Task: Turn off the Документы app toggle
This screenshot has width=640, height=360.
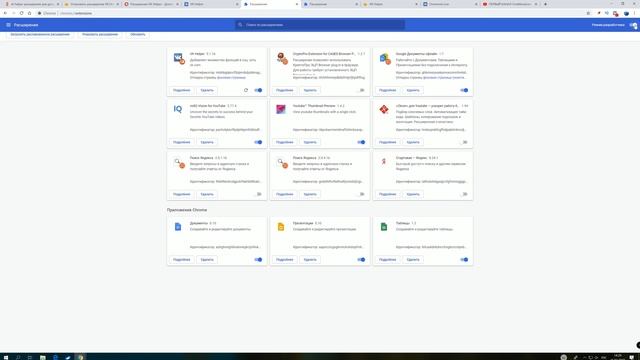Action: click(x=258, y=260)
